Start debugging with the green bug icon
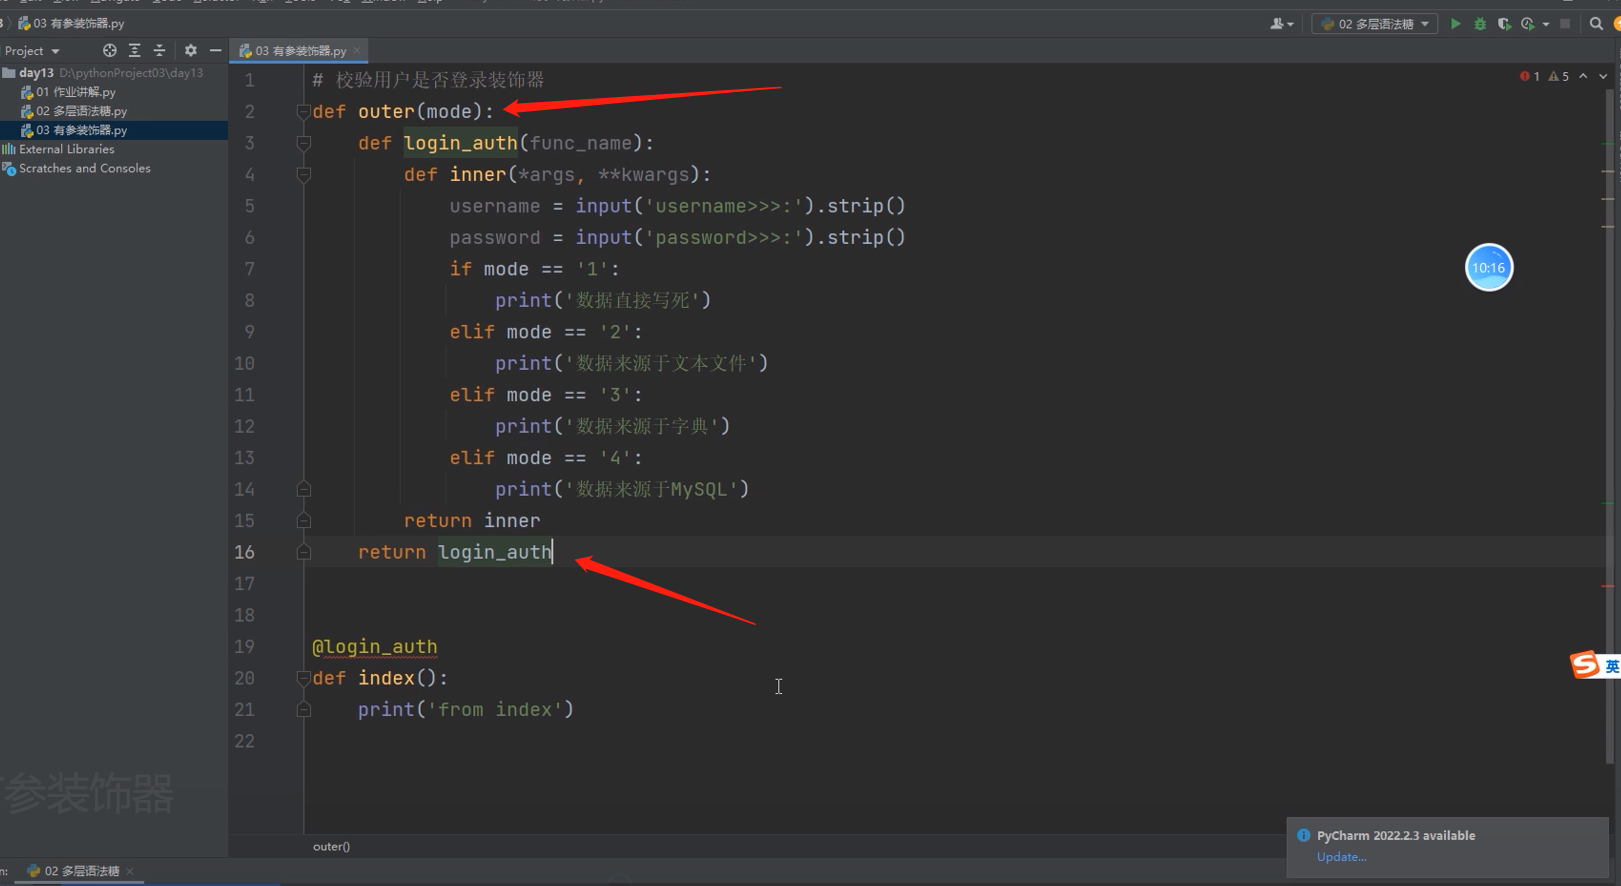The image size is (1621, 886). pos(1480,24)
